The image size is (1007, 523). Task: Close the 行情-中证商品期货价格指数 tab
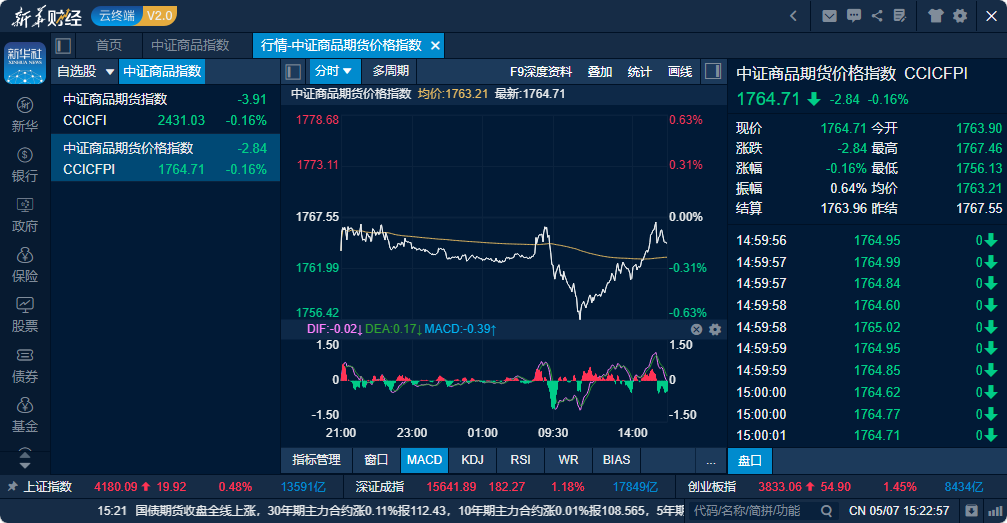click(435, 46)
